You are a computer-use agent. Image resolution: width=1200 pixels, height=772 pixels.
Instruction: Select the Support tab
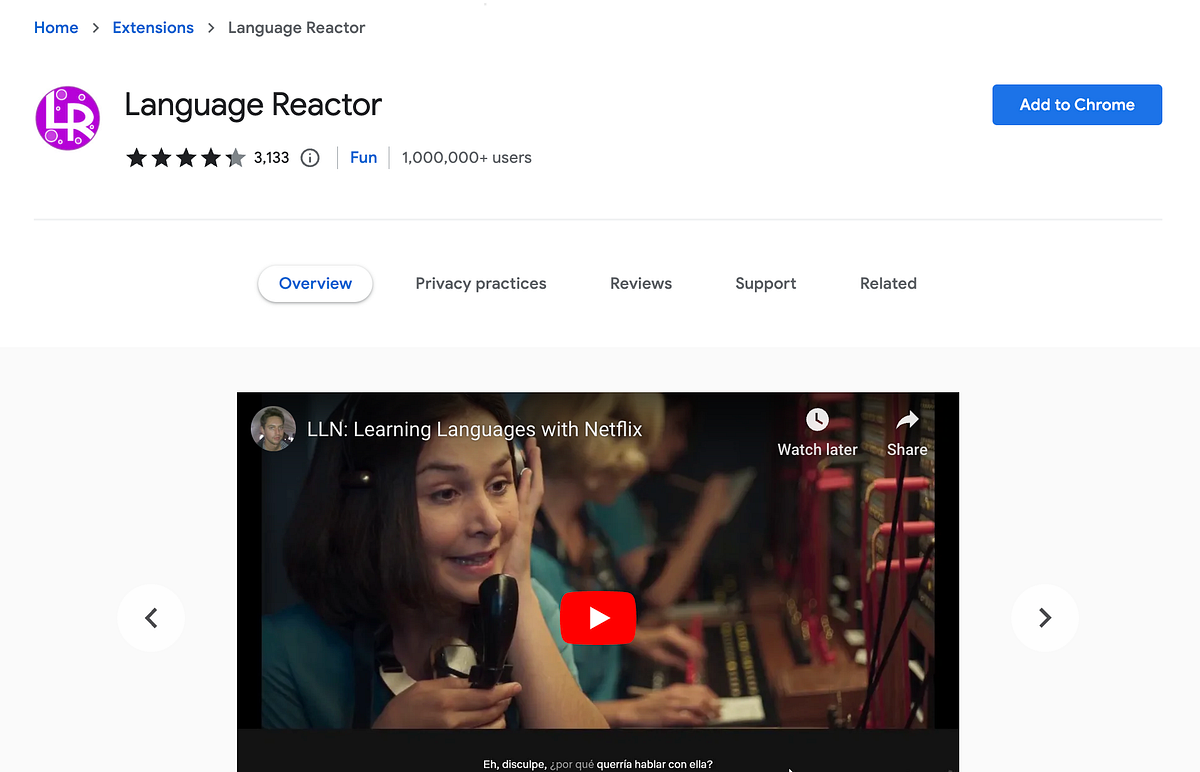tap(765, 283)
